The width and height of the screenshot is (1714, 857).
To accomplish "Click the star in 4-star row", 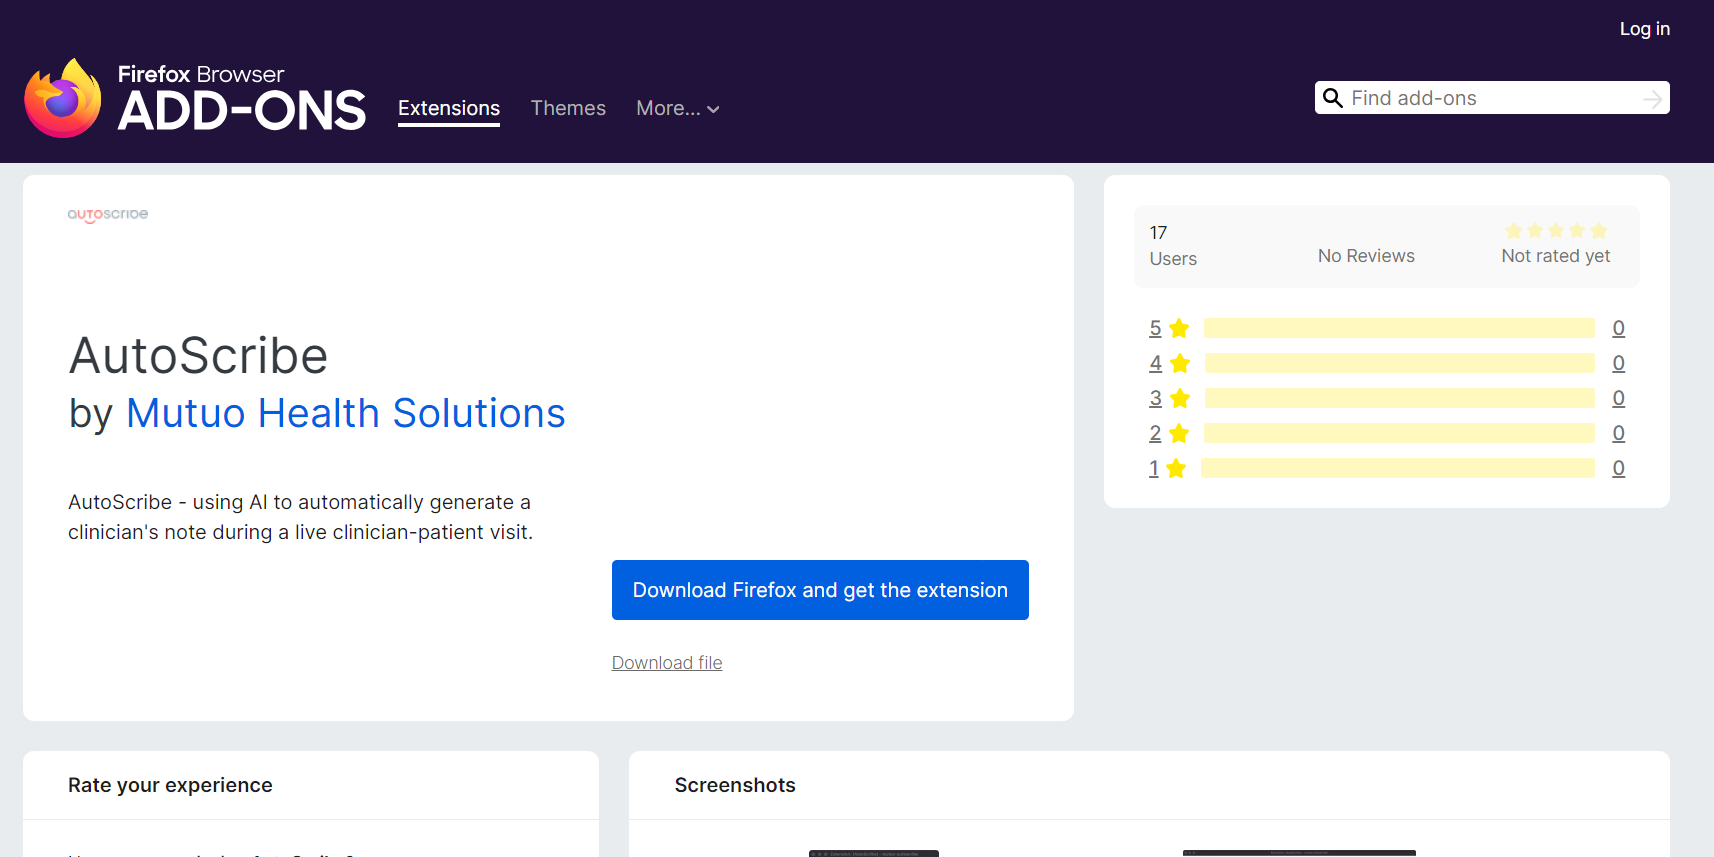I will (x=1180, y=363).
